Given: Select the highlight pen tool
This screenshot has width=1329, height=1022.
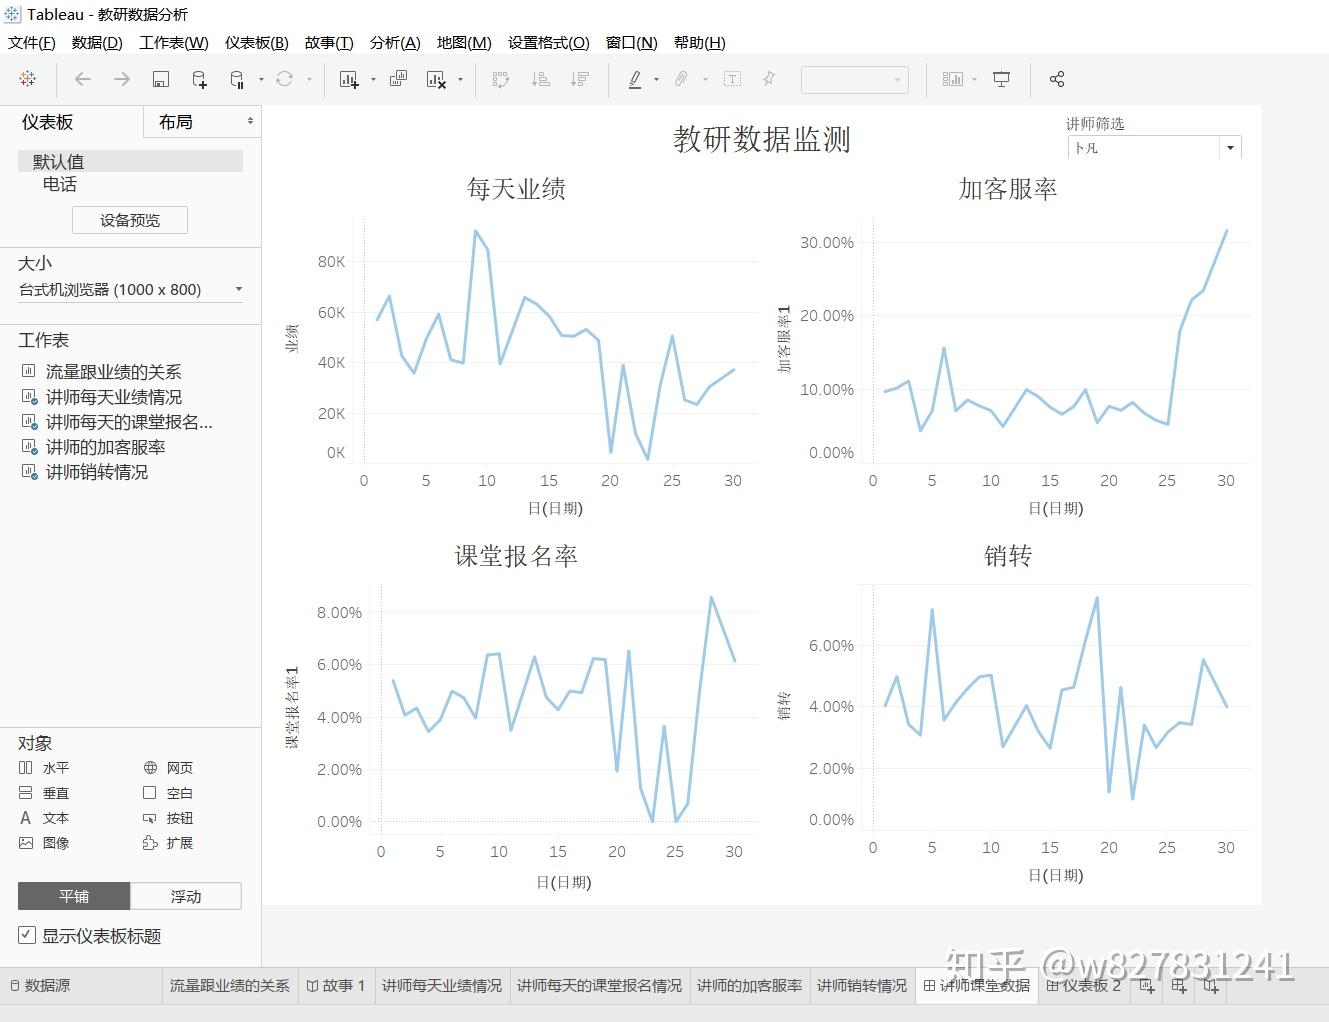Looking at the screenshot, I should click(635, 79).
